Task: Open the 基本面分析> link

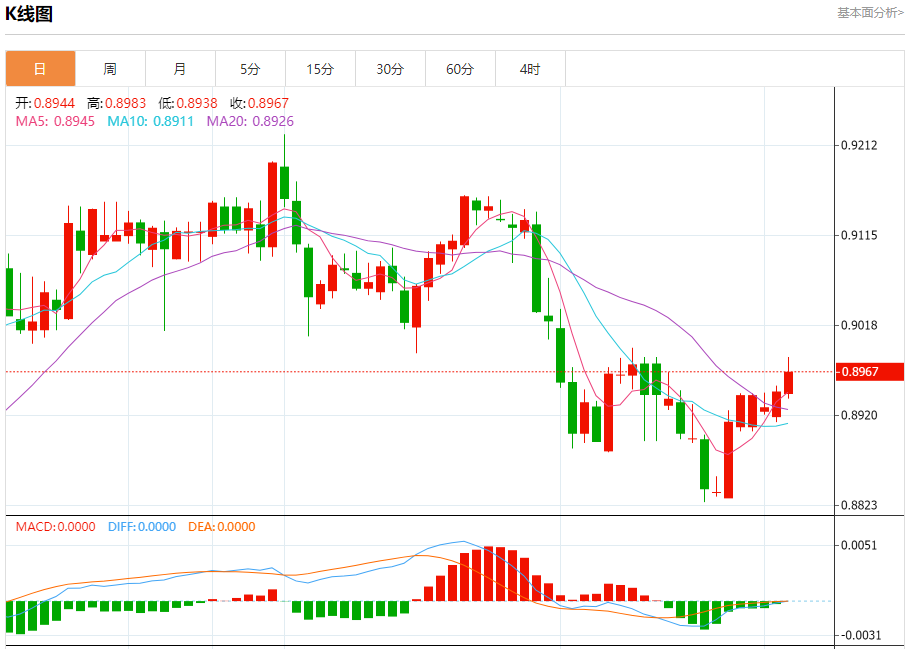Action: point(869,13)
